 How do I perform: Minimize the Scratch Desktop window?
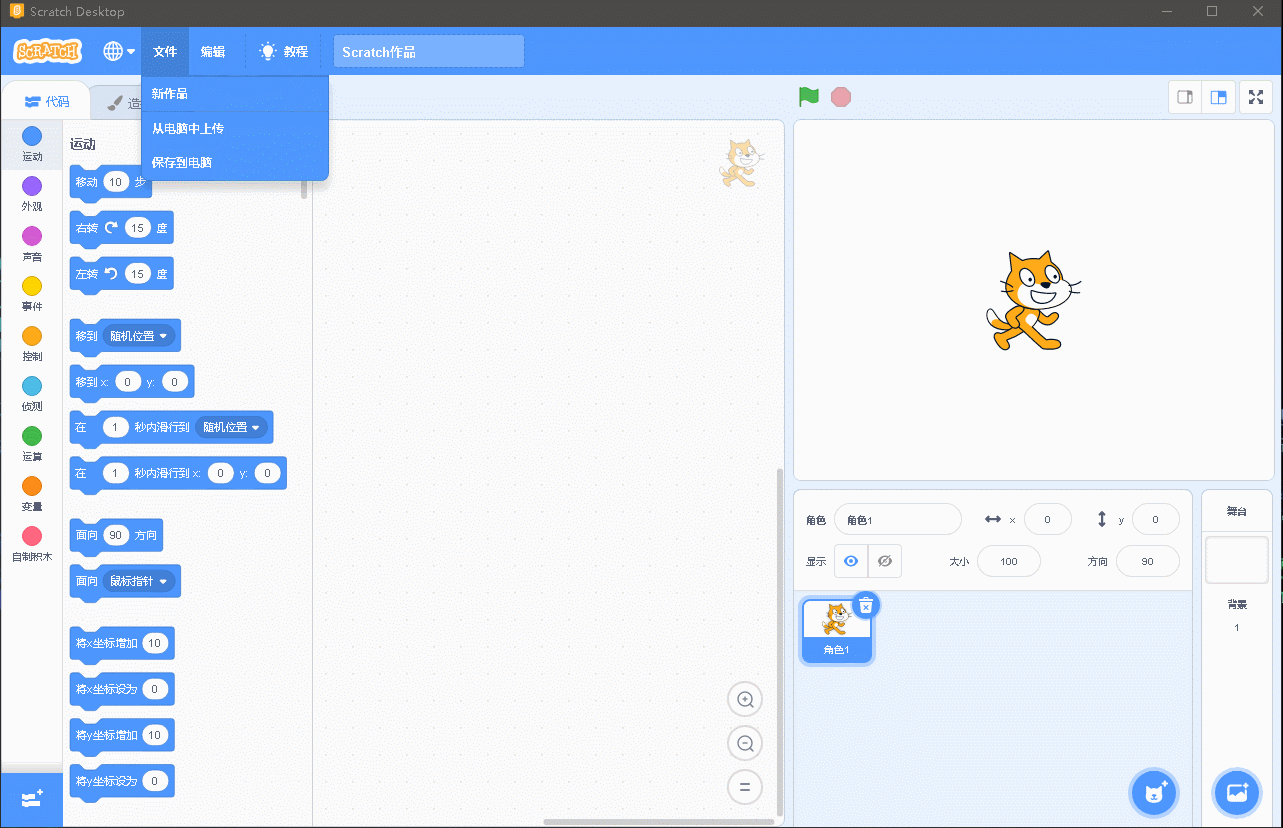[x=1166, y=12]
